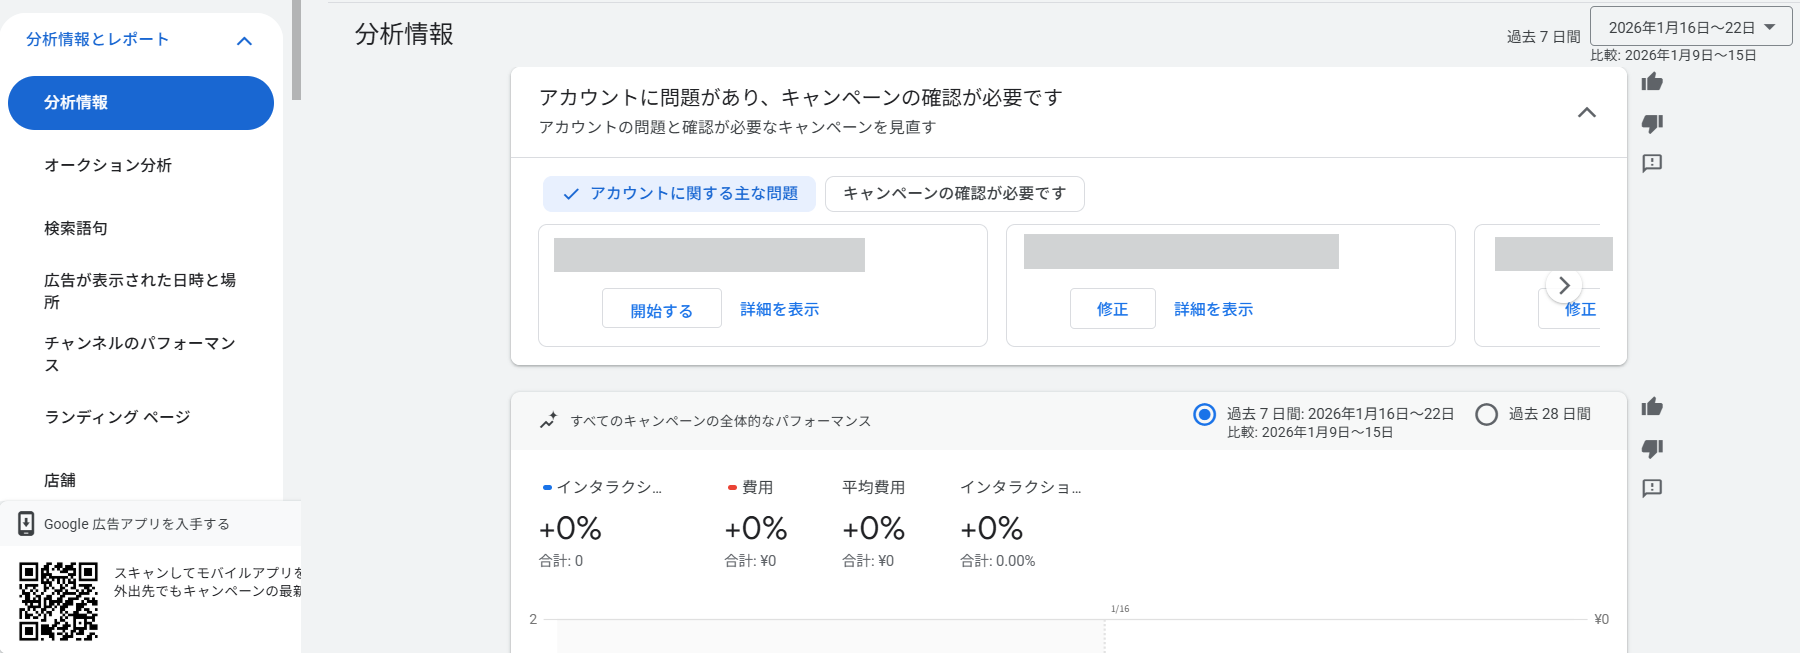Collapse the 分析情報とレポート sidebar section
Viewport: 1800px width, 653px height.
(244, 41)
